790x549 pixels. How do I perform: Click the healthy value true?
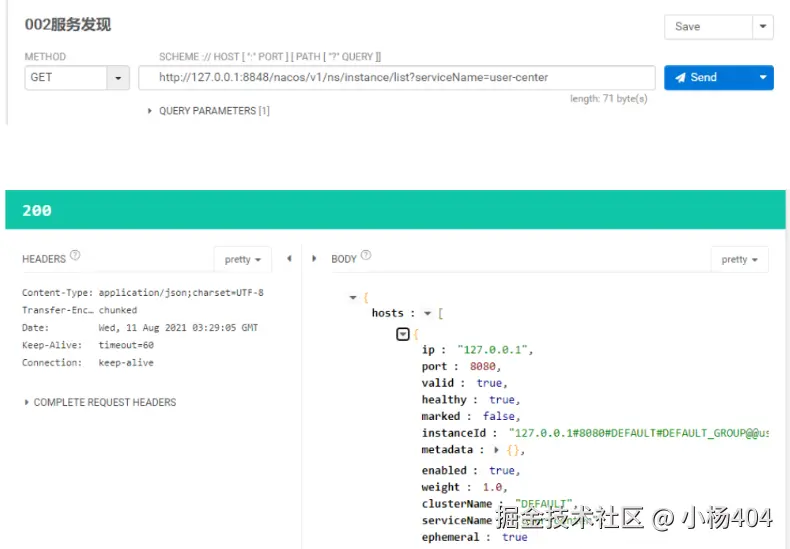(x=502, y=400)
